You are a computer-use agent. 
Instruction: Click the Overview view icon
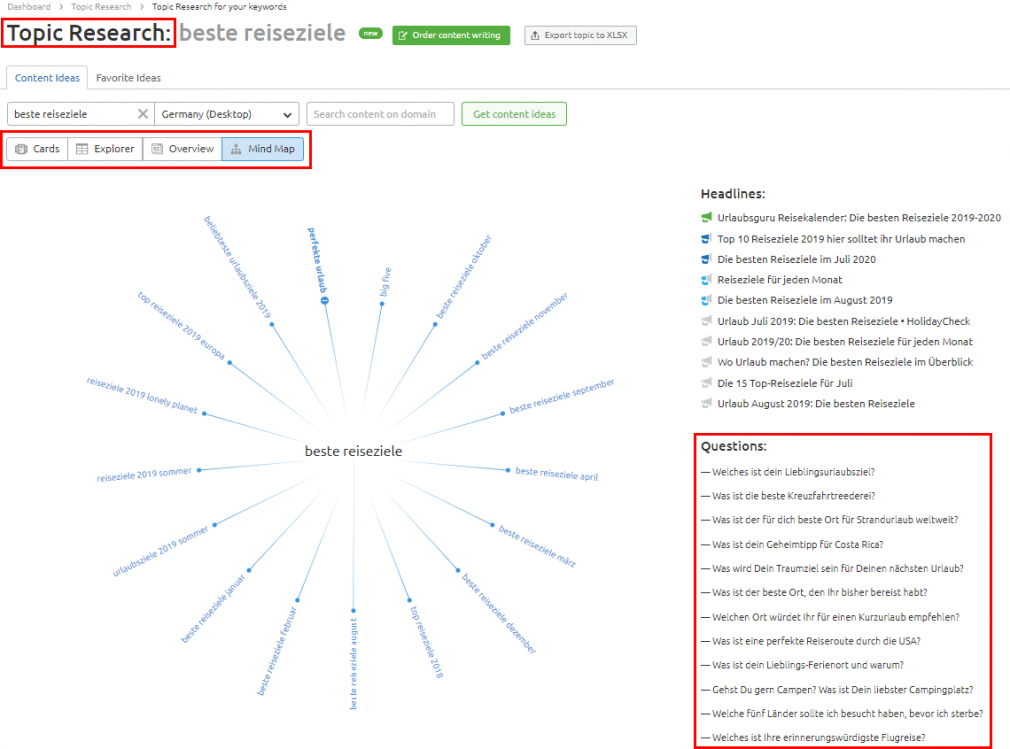pos(157,149)
